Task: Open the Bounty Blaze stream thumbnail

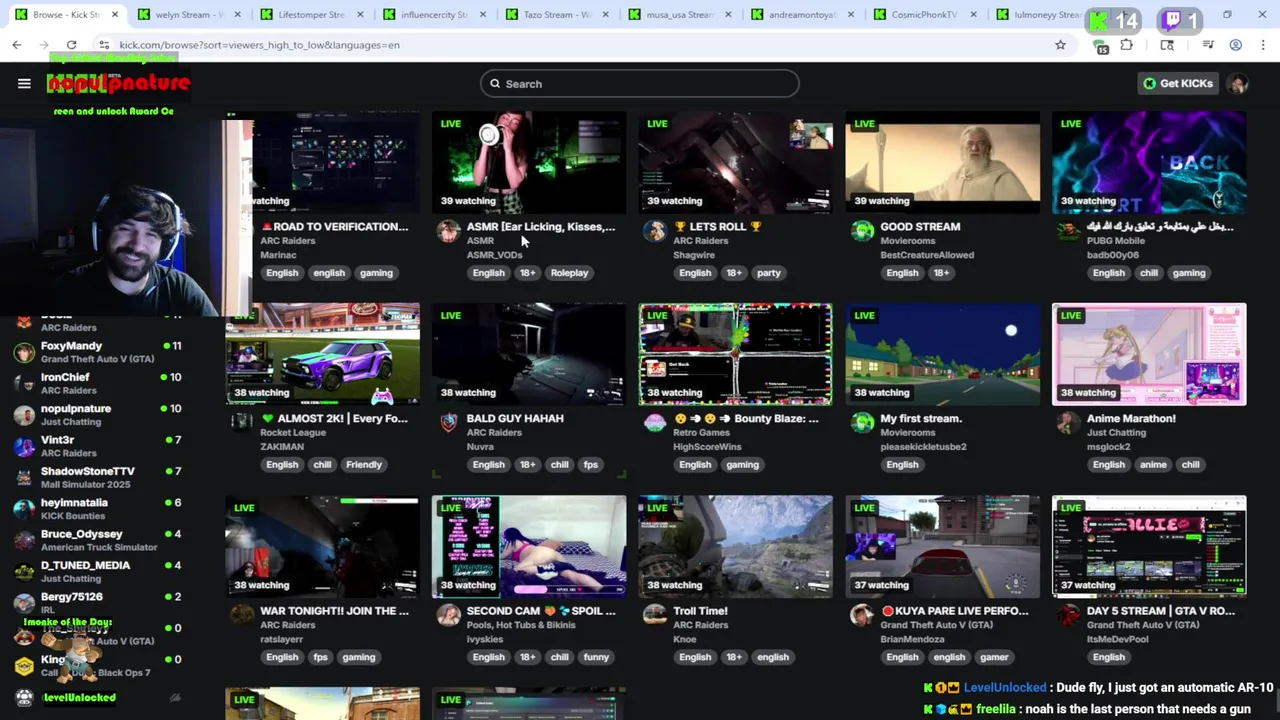Action: click(x=735, y=354)
